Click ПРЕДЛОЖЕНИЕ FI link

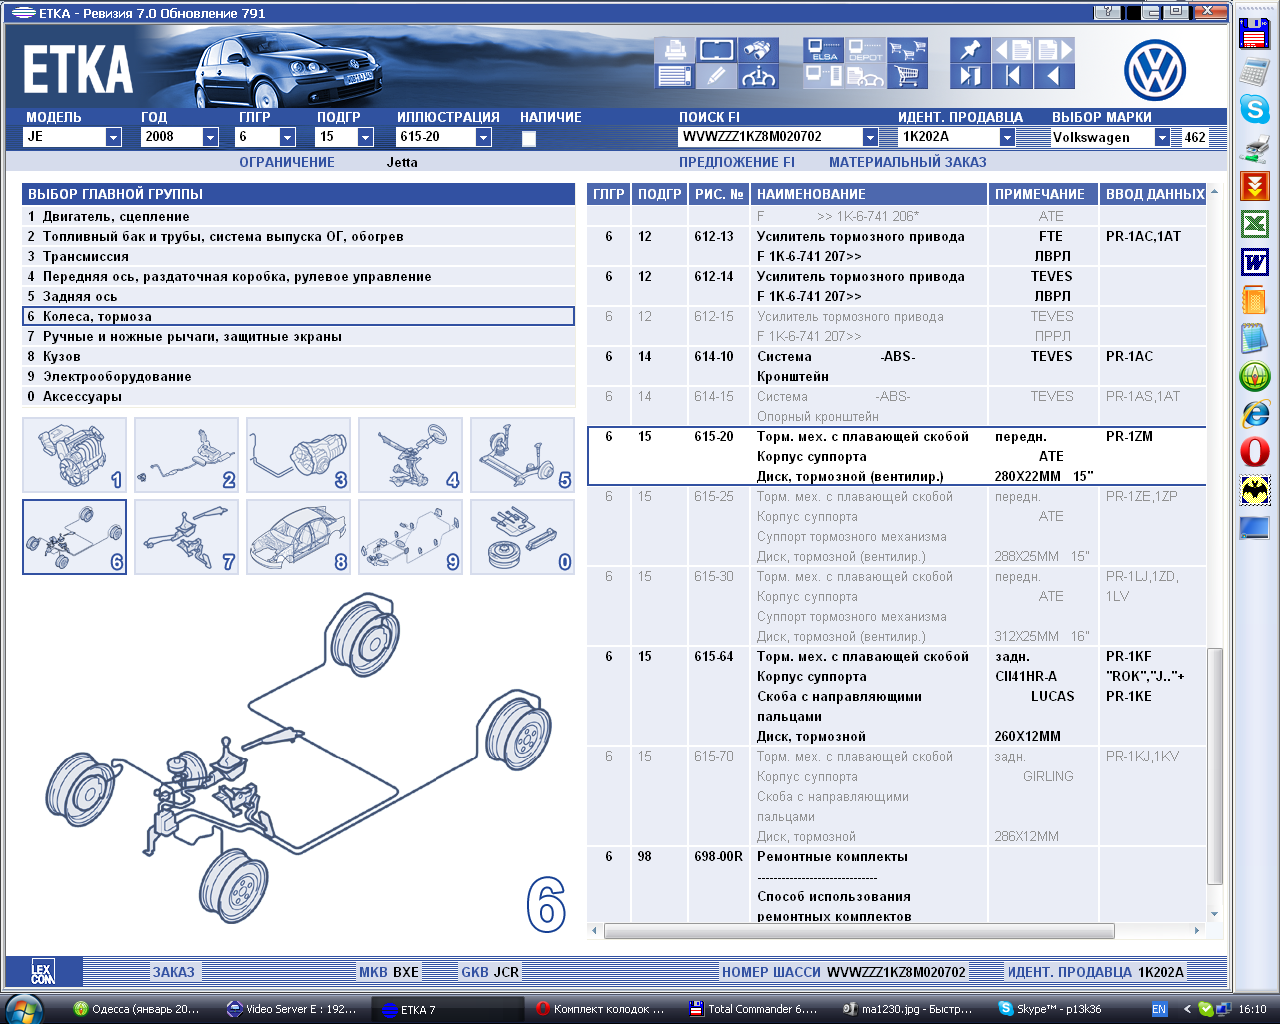(x=737, y=162)
